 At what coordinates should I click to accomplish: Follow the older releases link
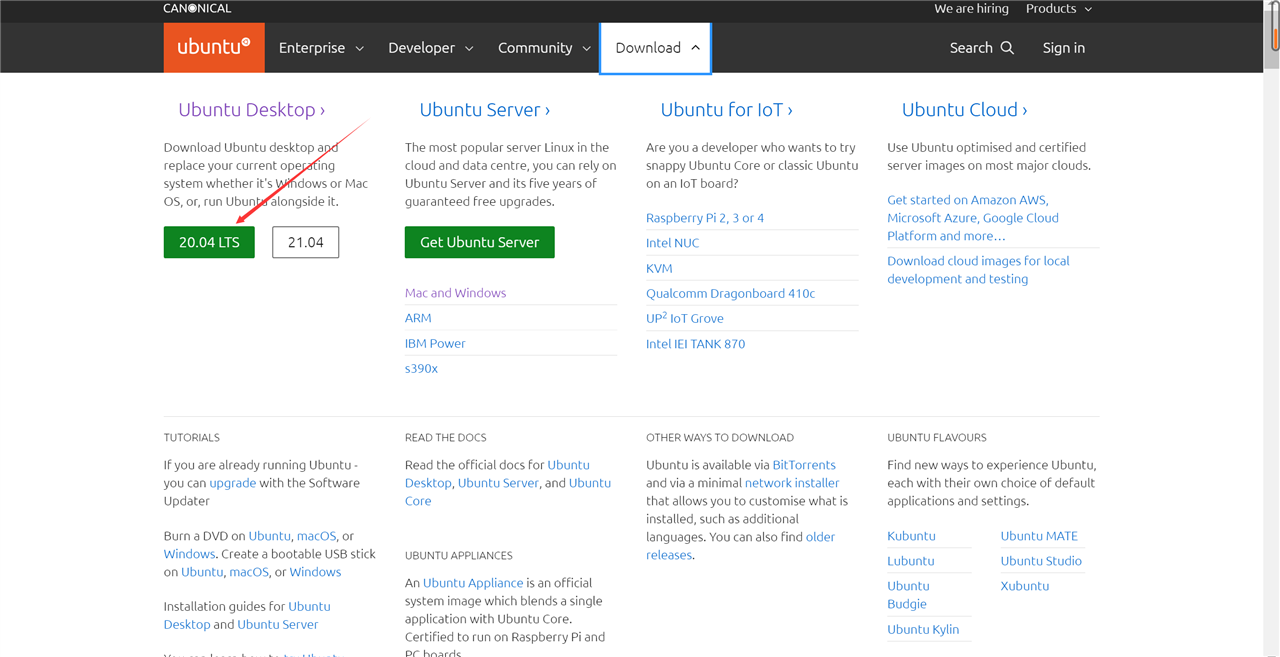740,546
